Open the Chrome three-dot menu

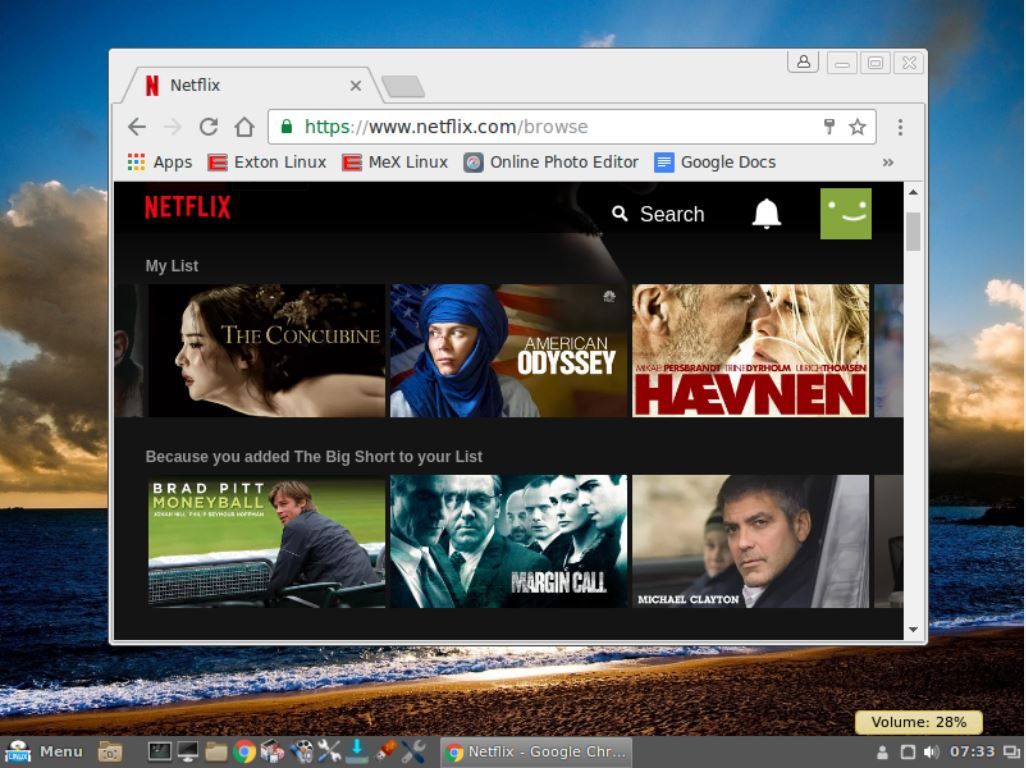coord(900,127)
